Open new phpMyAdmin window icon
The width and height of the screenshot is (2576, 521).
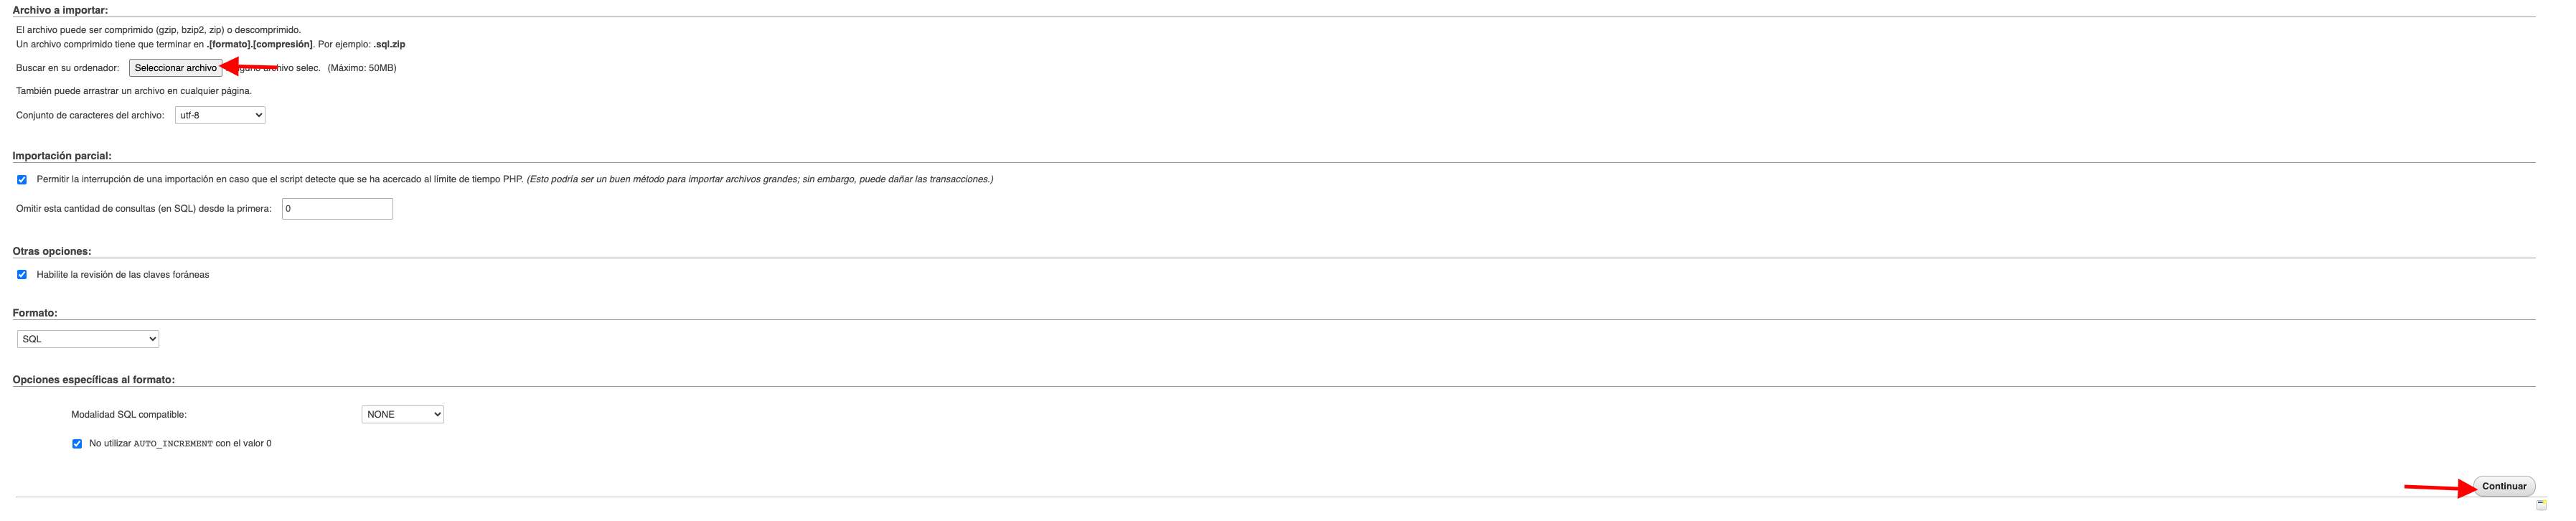pyautogui.click(x=2541, y=505)
